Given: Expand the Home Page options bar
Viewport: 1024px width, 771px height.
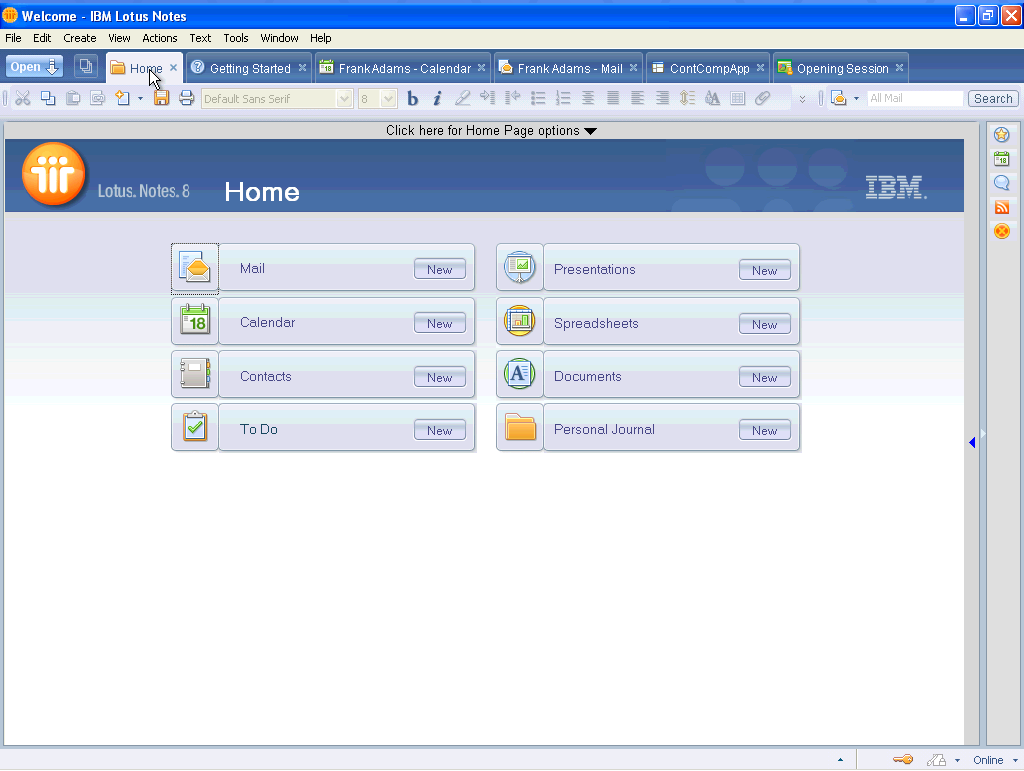Looking at the screenshot, I should click(490, 131).
